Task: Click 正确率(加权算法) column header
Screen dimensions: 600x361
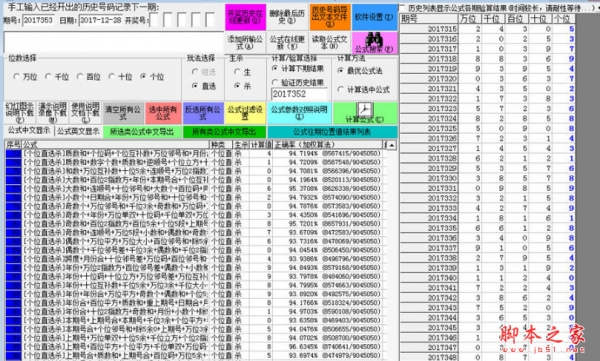Action: [328, 145]
